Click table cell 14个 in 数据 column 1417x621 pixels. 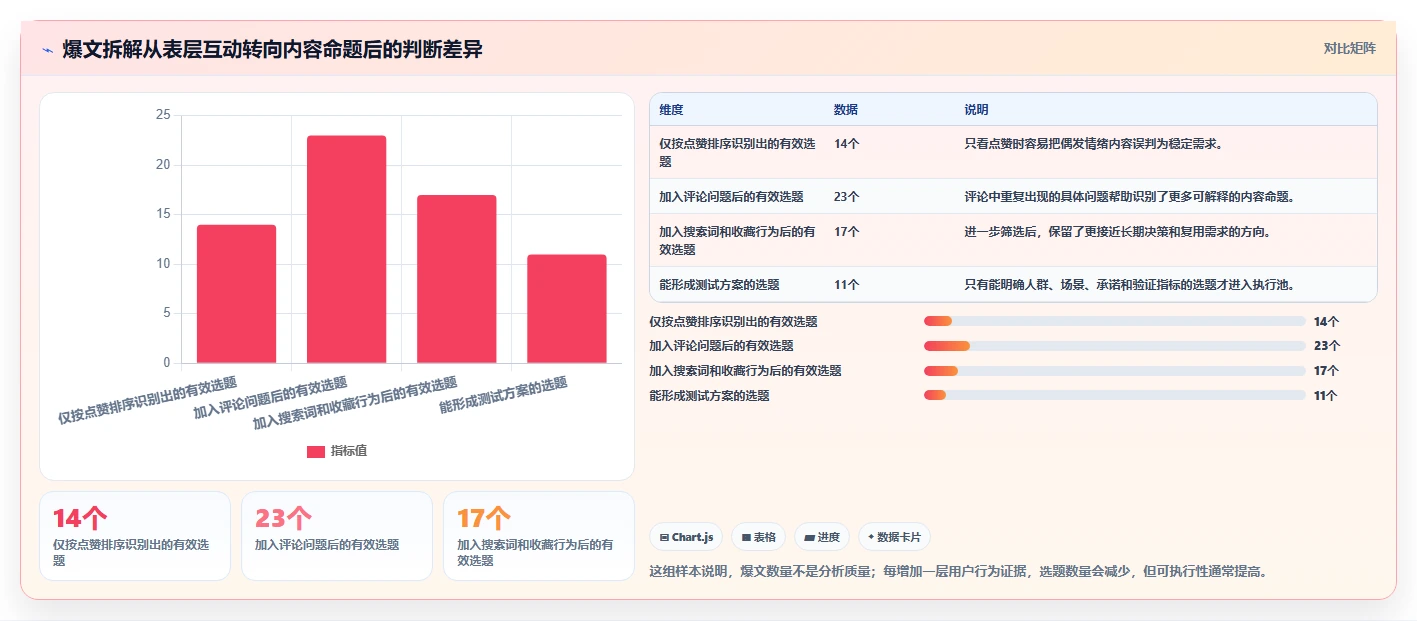point(846,144)
